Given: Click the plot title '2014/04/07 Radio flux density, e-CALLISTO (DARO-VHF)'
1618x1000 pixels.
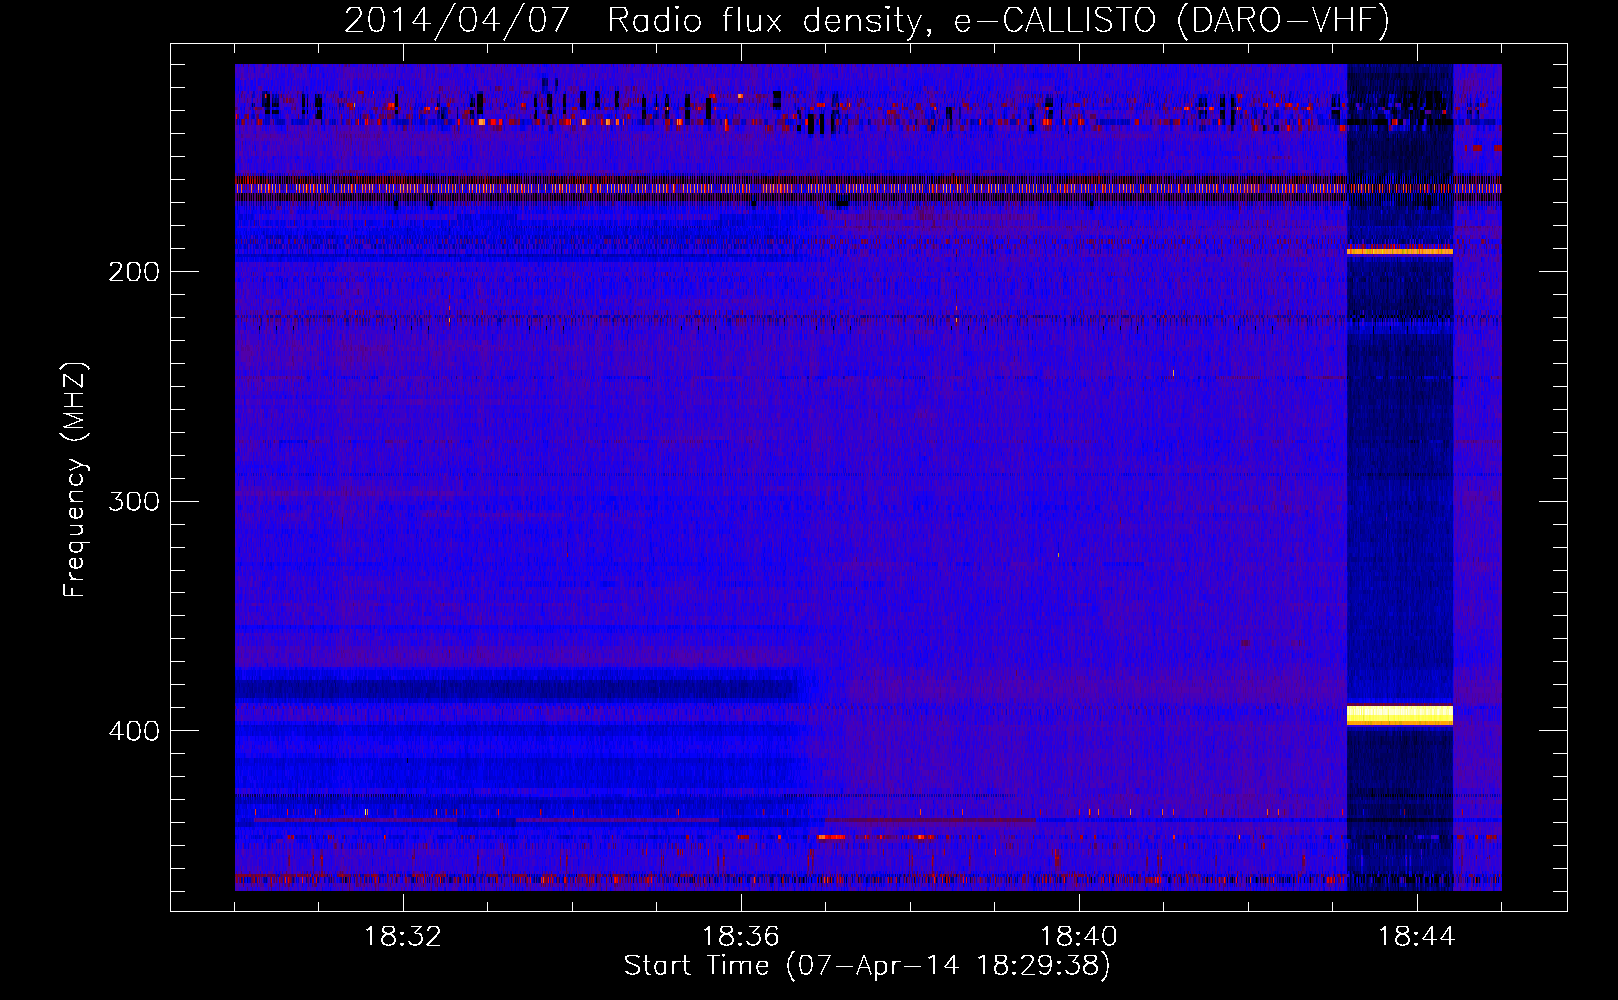Looking at the screenshot, I should [867, 20].
